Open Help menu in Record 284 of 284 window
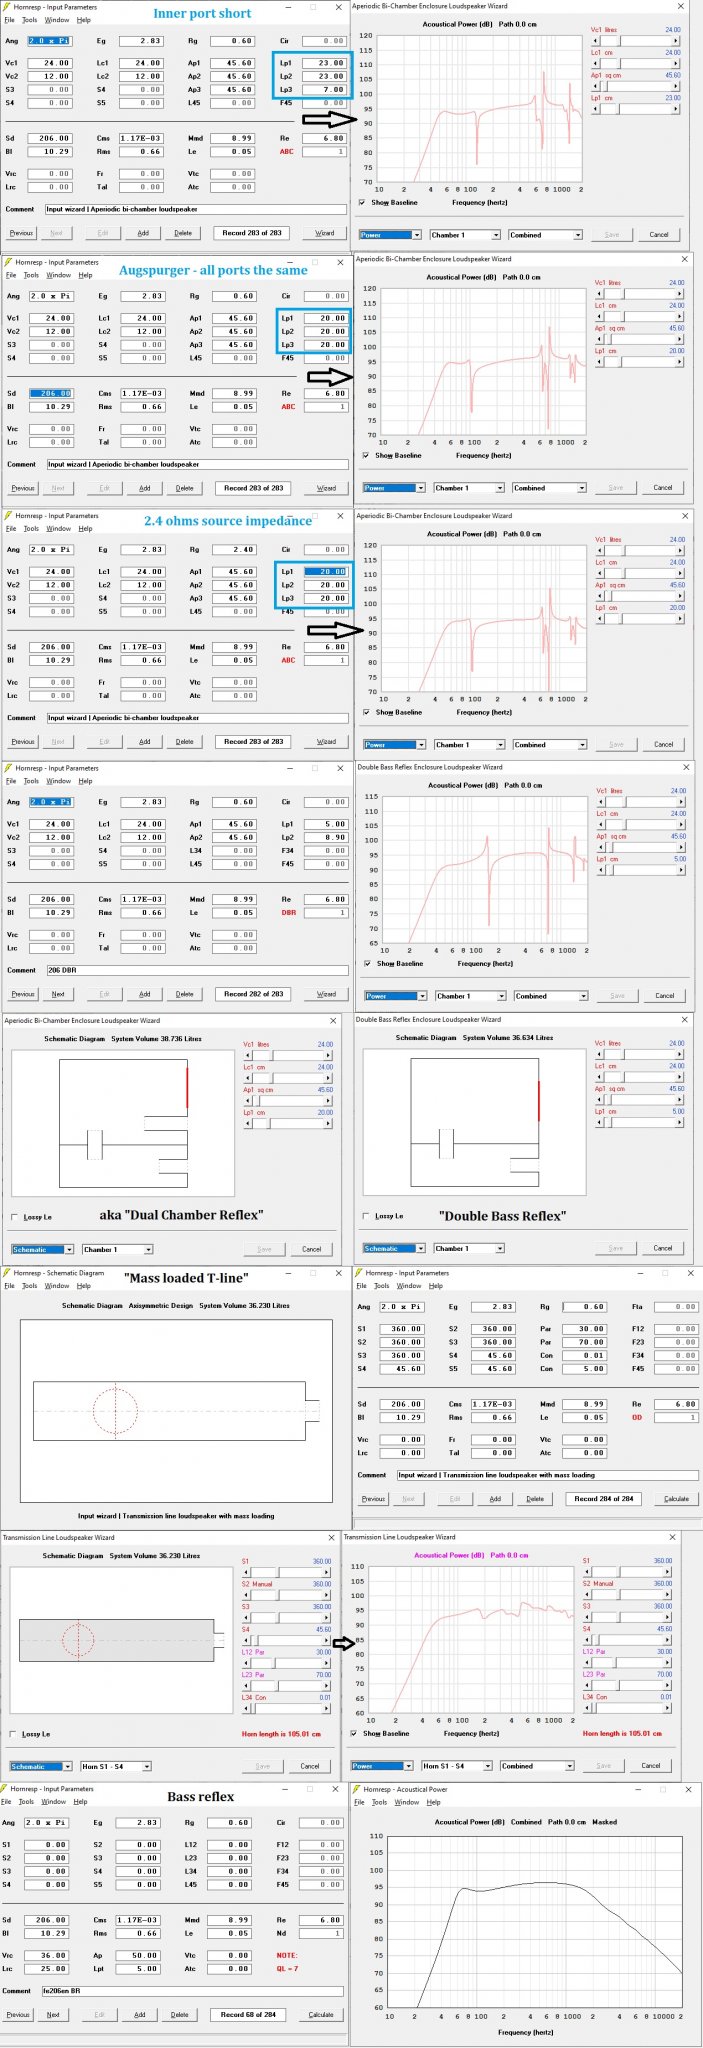 point(434,1286)
